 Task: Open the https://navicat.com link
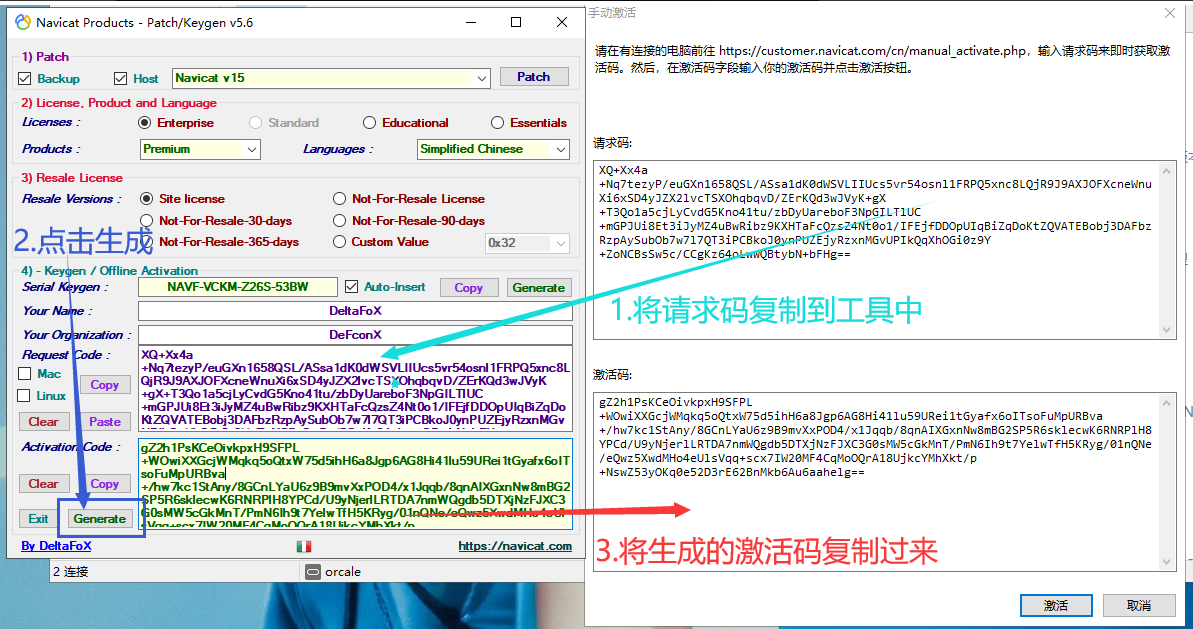[x=515, y=546]
